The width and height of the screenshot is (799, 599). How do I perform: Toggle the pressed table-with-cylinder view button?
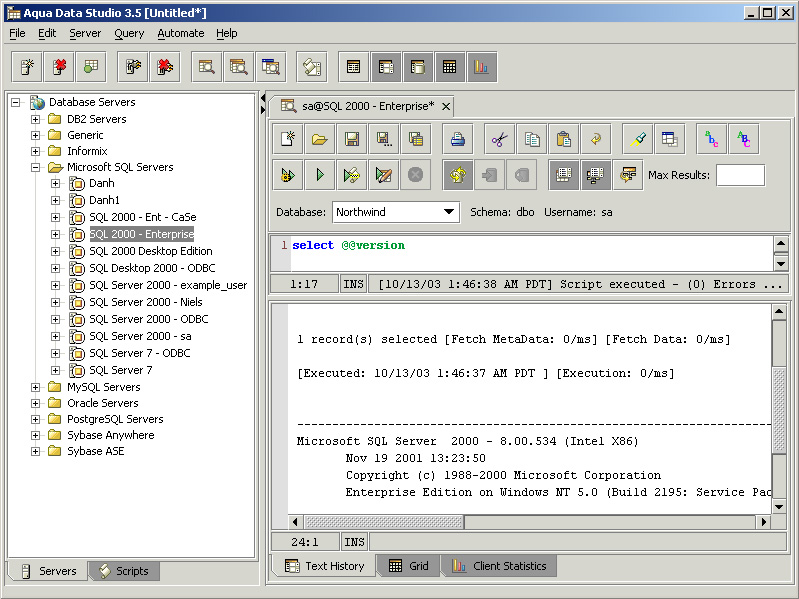418,67
